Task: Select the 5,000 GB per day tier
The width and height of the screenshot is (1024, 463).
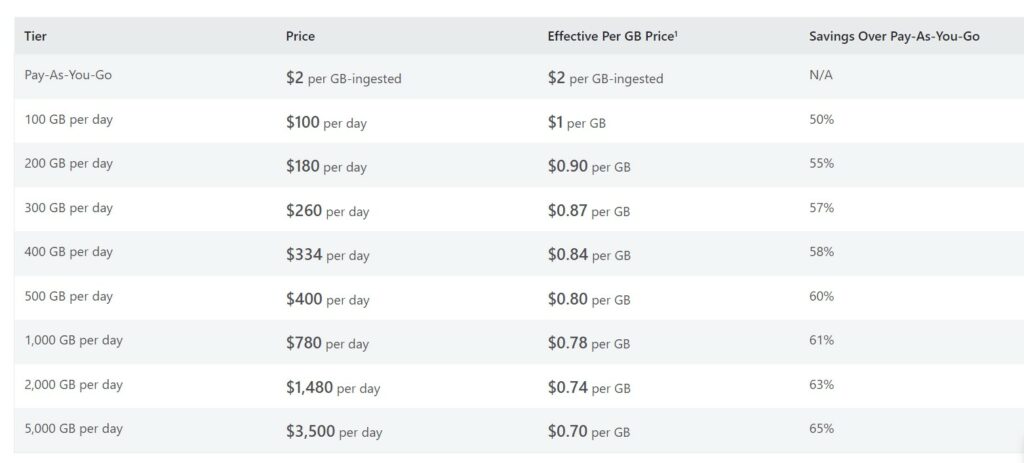Action: [73, 429]
